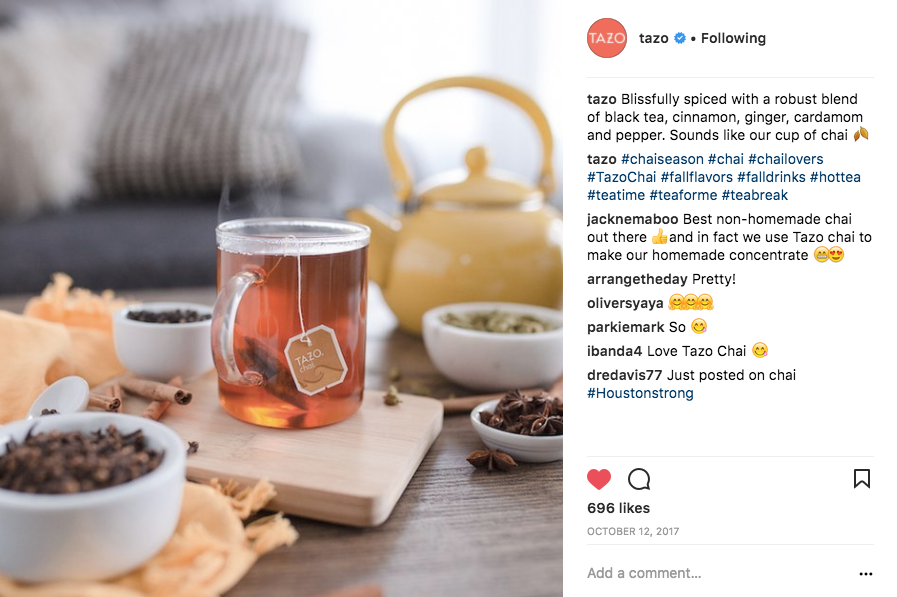Visit ibanda4's profile
The width and height of the screenshot is (897, 597).
[x=614, y=351]
